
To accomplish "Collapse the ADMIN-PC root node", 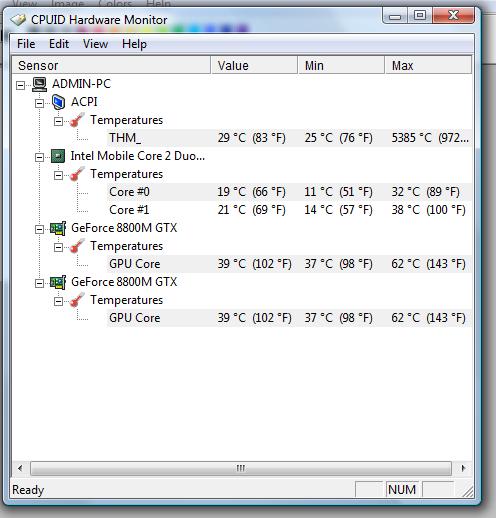I will [21, 85].
